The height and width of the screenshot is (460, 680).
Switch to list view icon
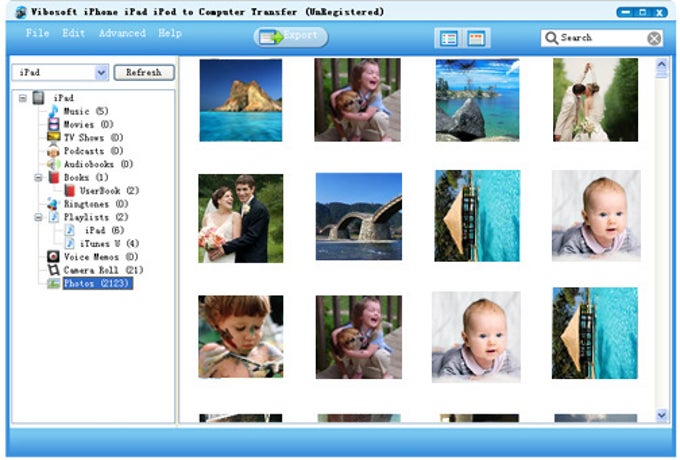[449, 39]
